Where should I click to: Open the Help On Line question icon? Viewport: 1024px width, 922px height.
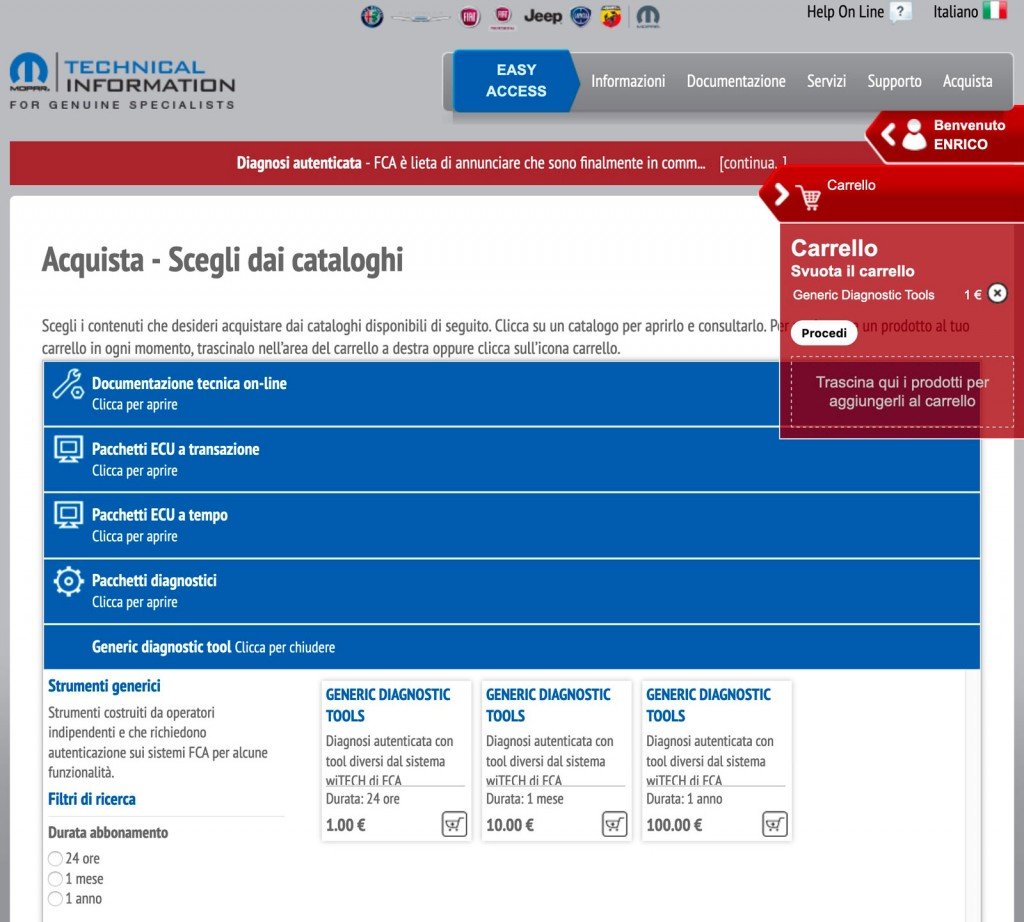(x=901, y=13)
